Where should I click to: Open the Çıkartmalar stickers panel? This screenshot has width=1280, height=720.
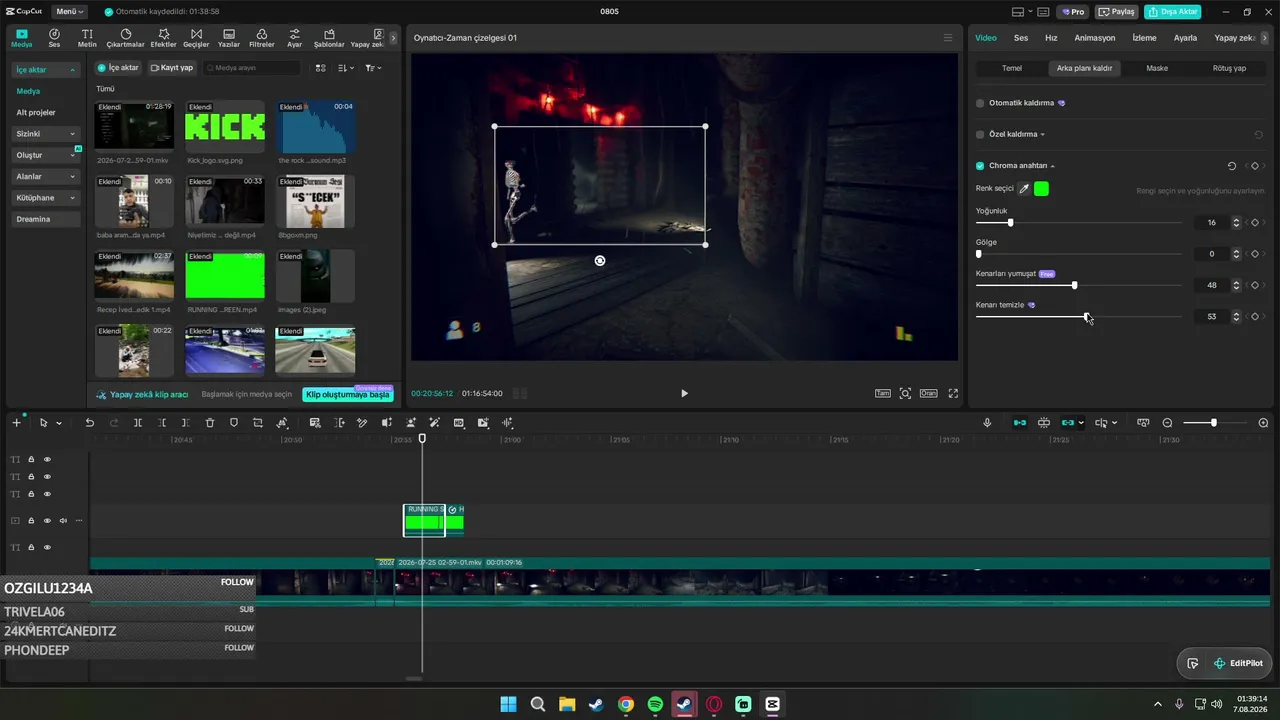pos(126,38)
